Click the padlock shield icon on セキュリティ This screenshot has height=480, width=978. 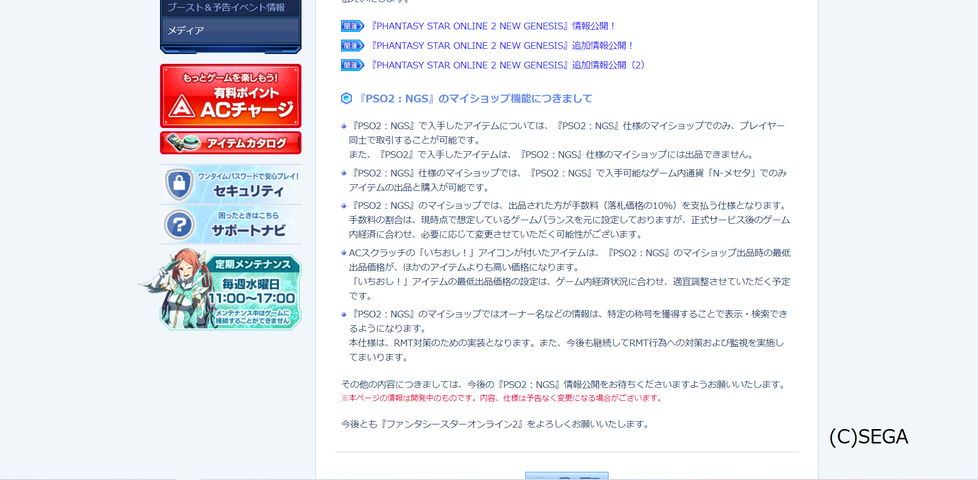click(x=179, y=185)
